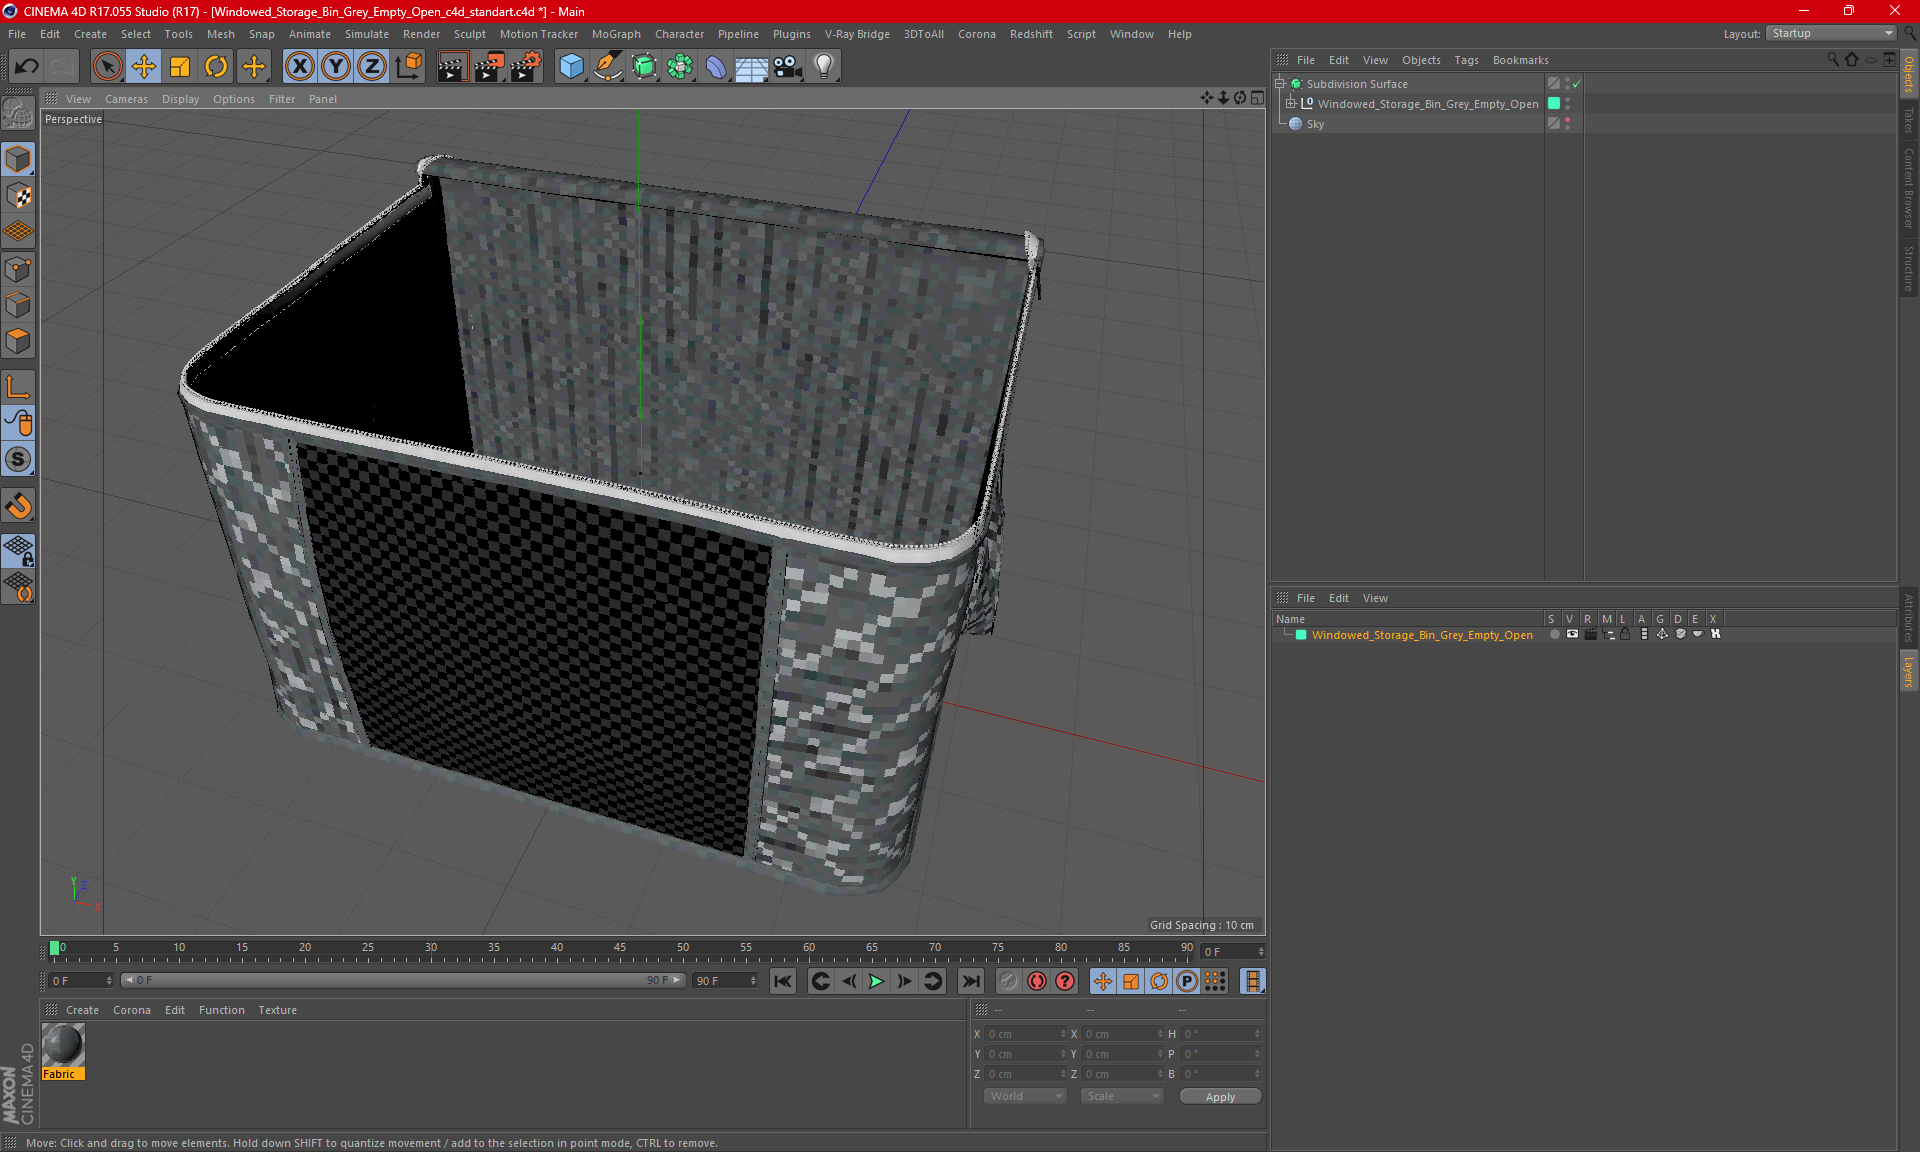The image size is (1920, 1152).
Task: Toggle layer render visibility icon
Action: pyautogui.click(x=1590, y=634)
